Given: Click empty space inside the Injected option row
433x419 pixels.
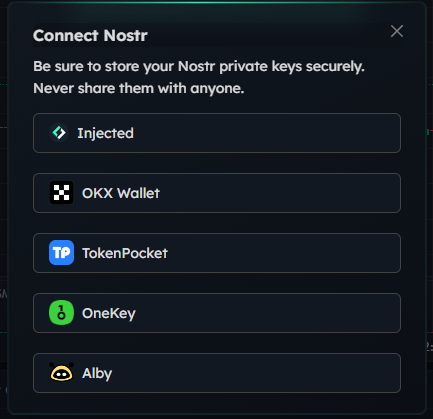Looking at the screenshot, I should tap(267, 133).
